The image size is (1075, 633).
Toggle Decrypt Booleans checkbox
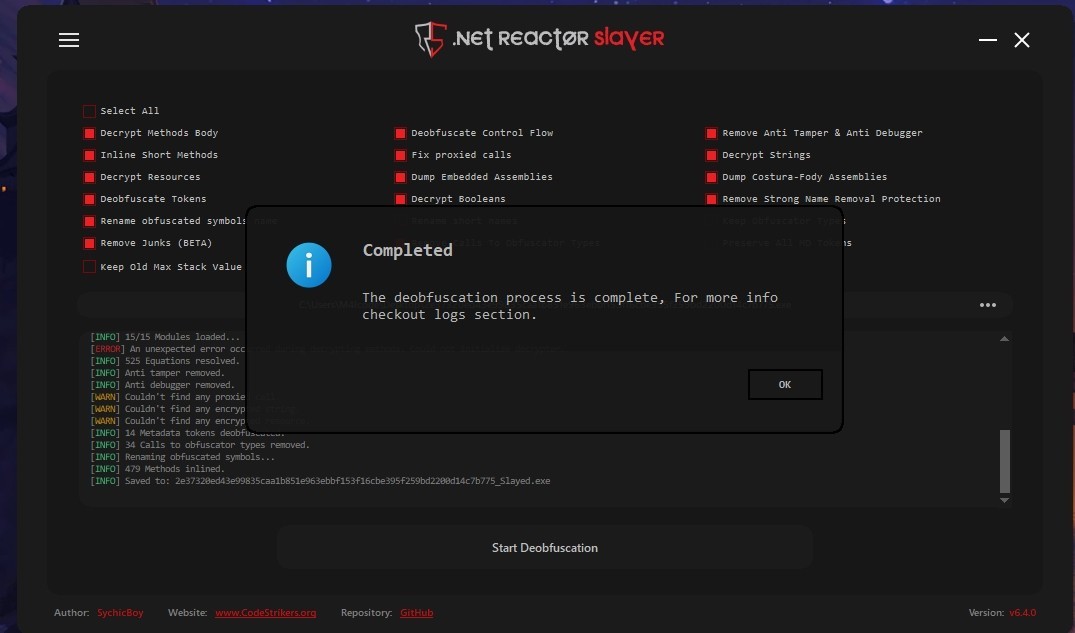400,199
